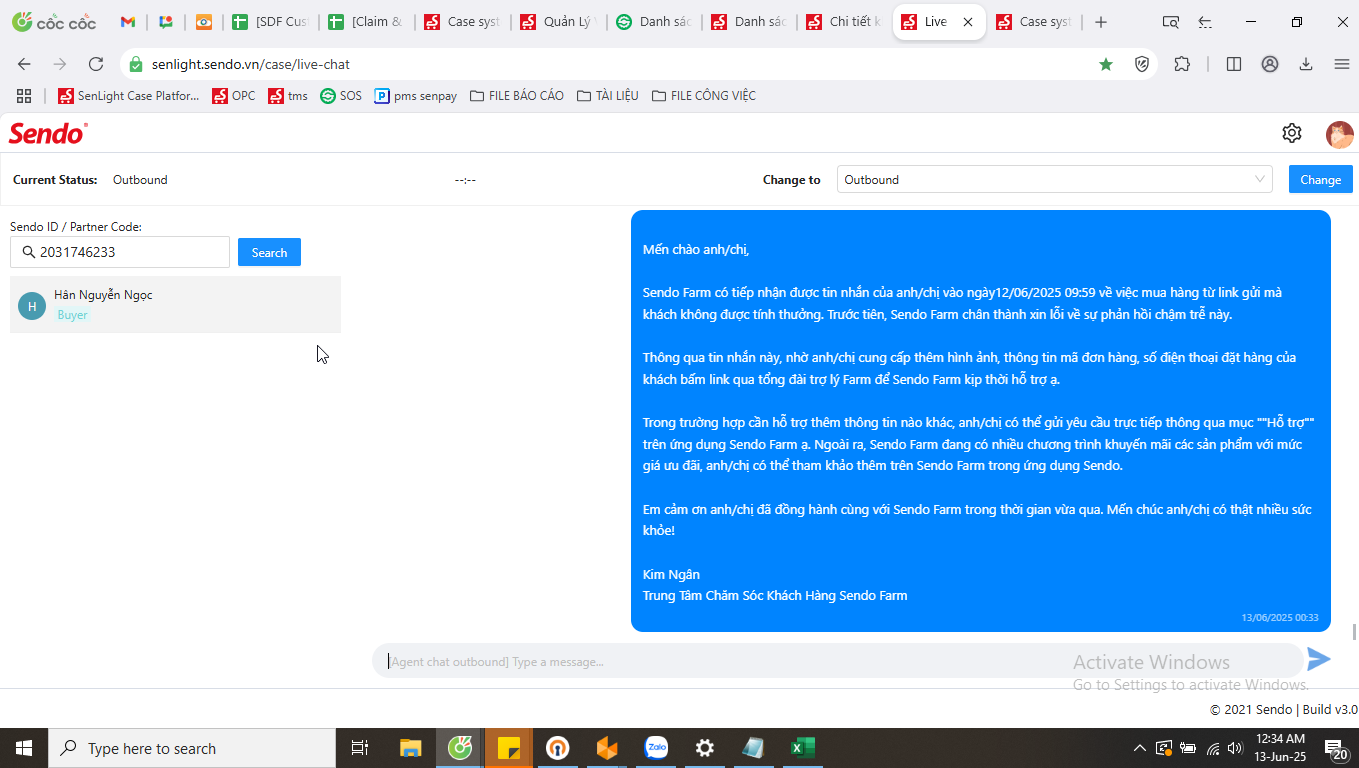Open a new tab with plus icon
1359x768 pixels.
coord(1101,22)
